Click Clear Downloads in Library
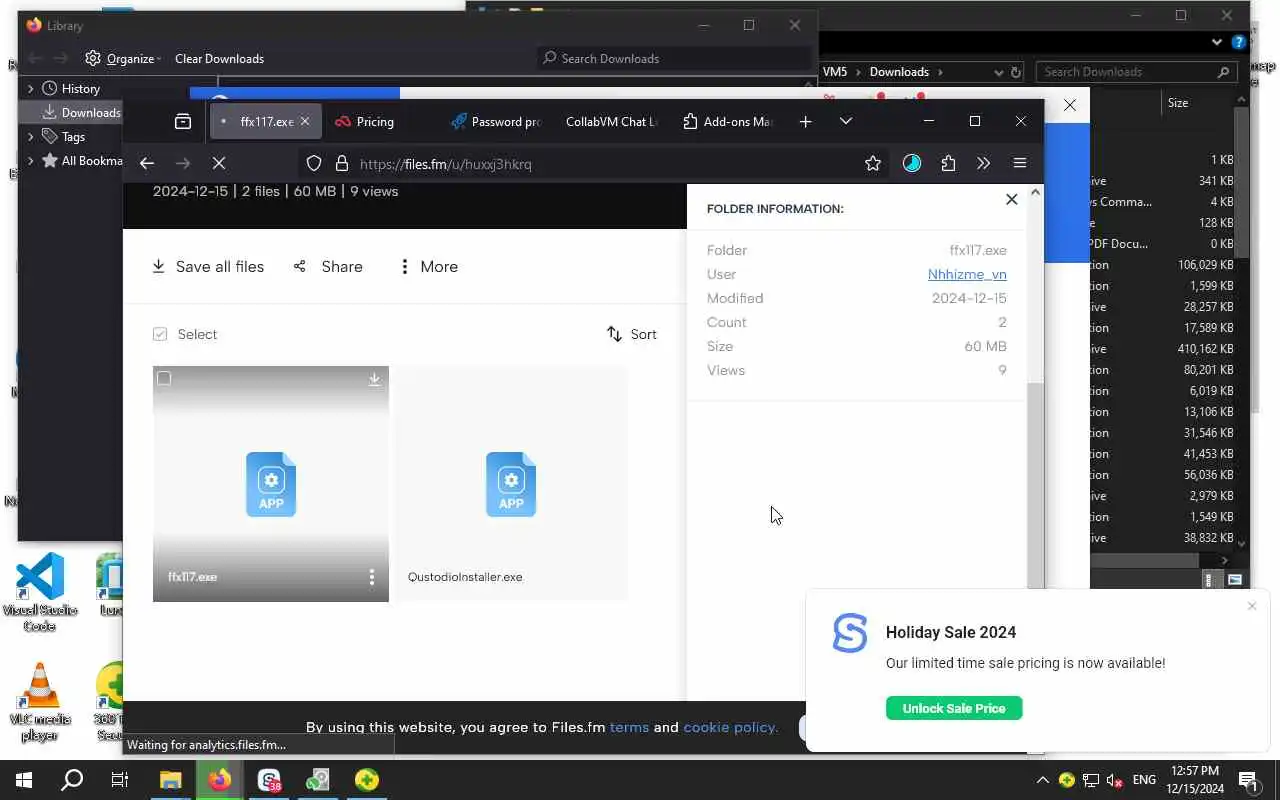This screenshot has width=1280, height=800. 219,58
